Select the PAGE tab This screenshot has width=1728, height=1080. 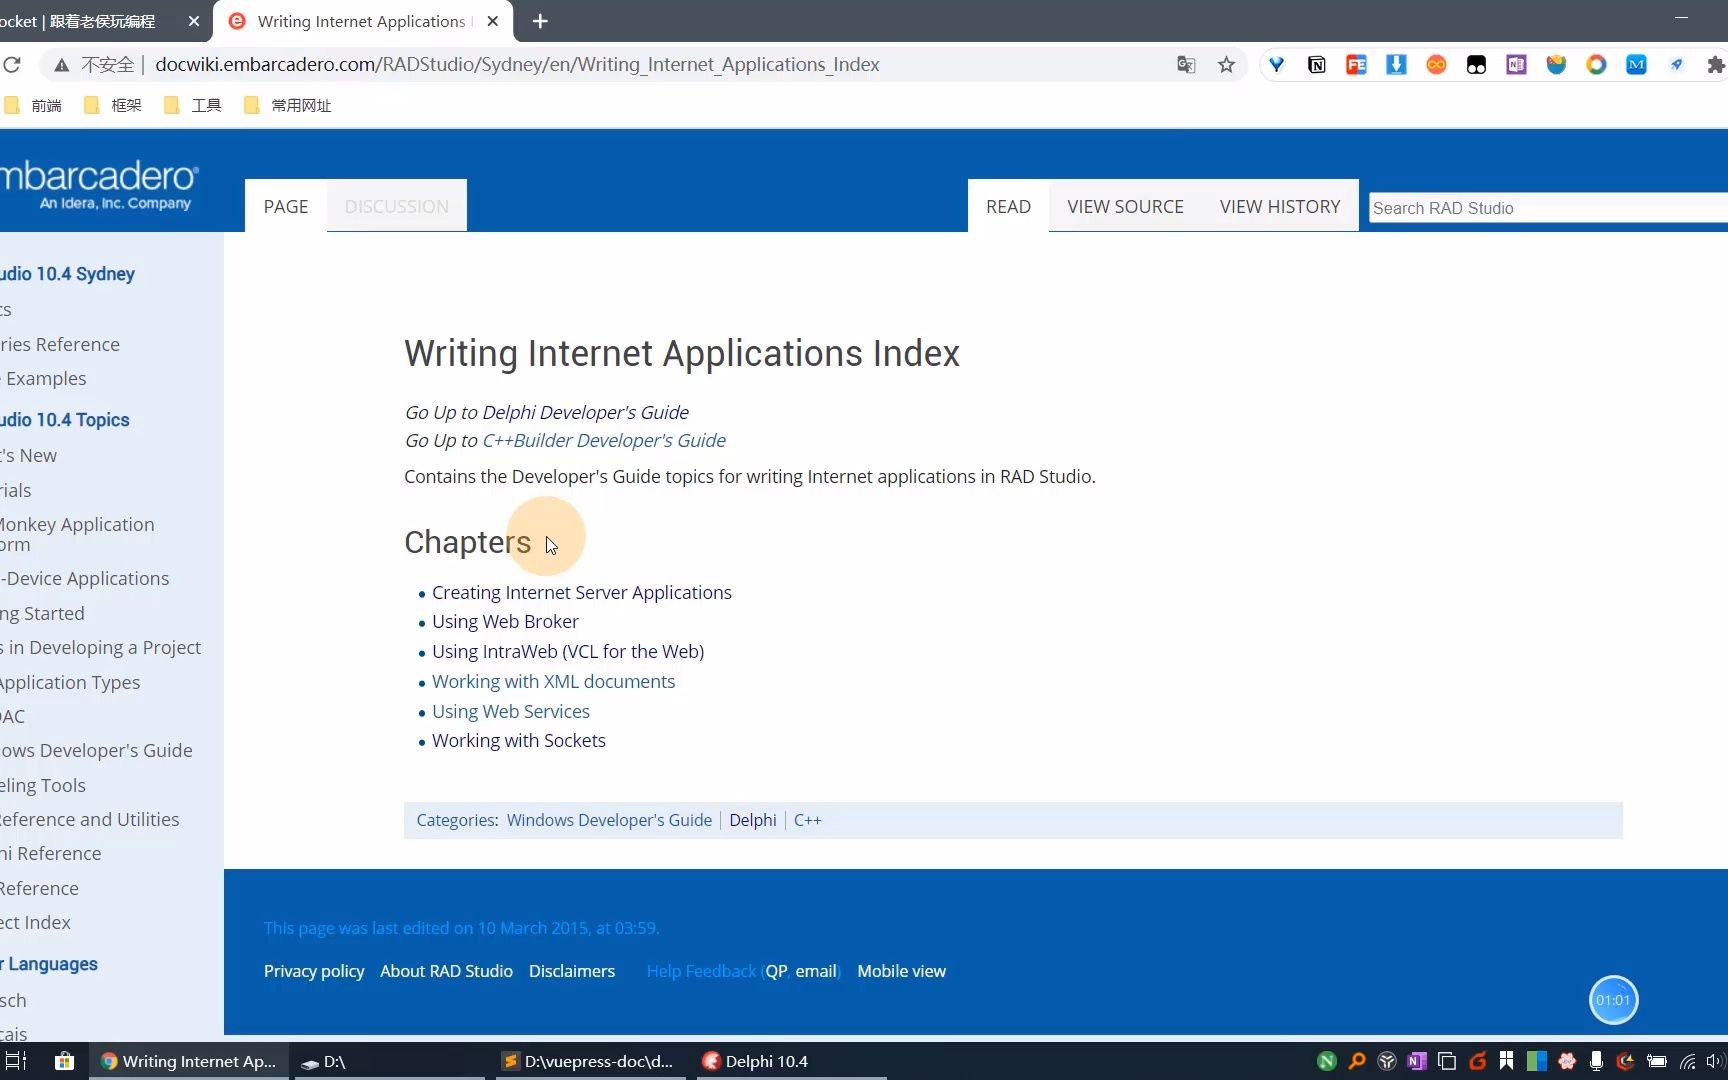pos(286,207)
